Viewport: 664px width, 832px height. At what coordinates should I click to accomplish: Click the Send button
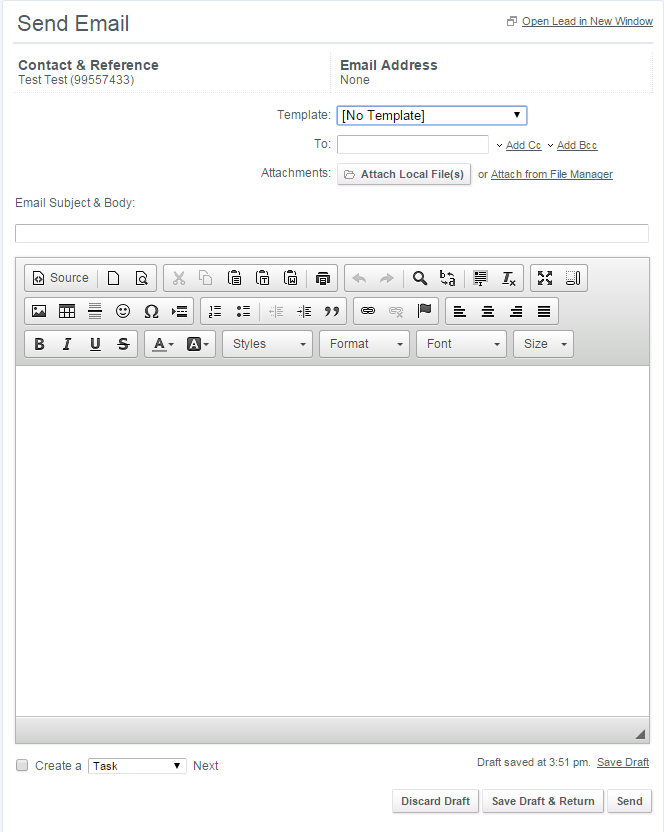629,801
